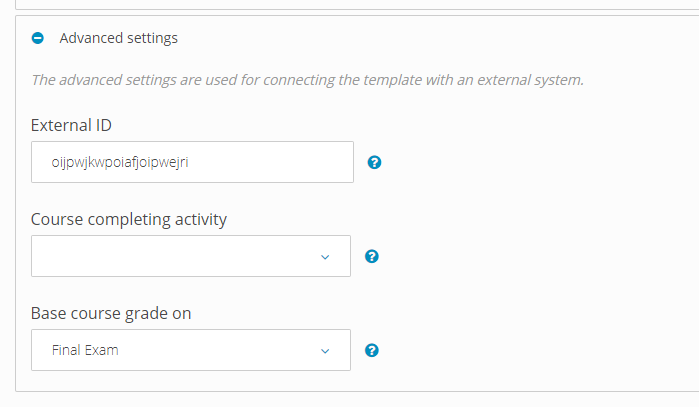Viewport: 699px width, 407px height.
Task: Click help icon next to Base course grade
Action: 372,350
